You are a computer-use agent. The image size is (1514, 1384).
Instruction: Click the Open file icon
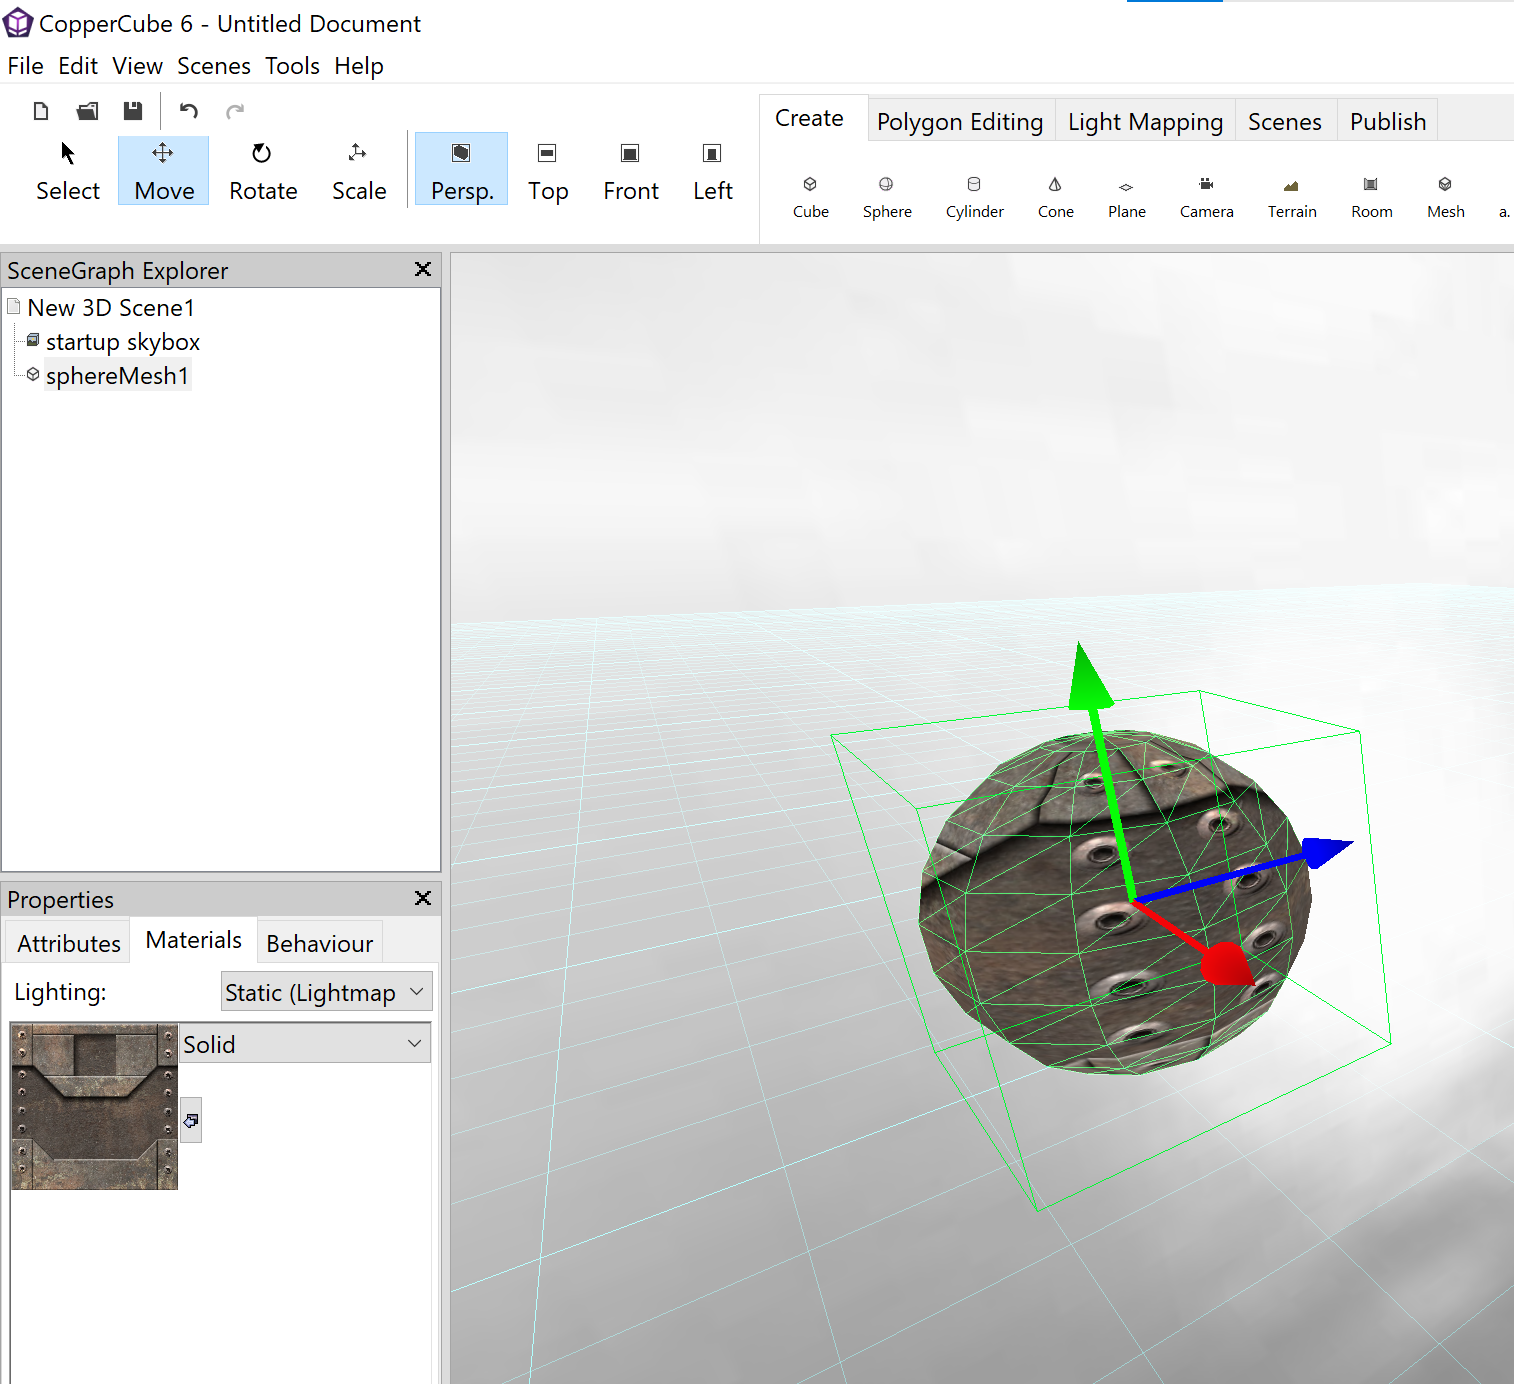click(88, 111)
